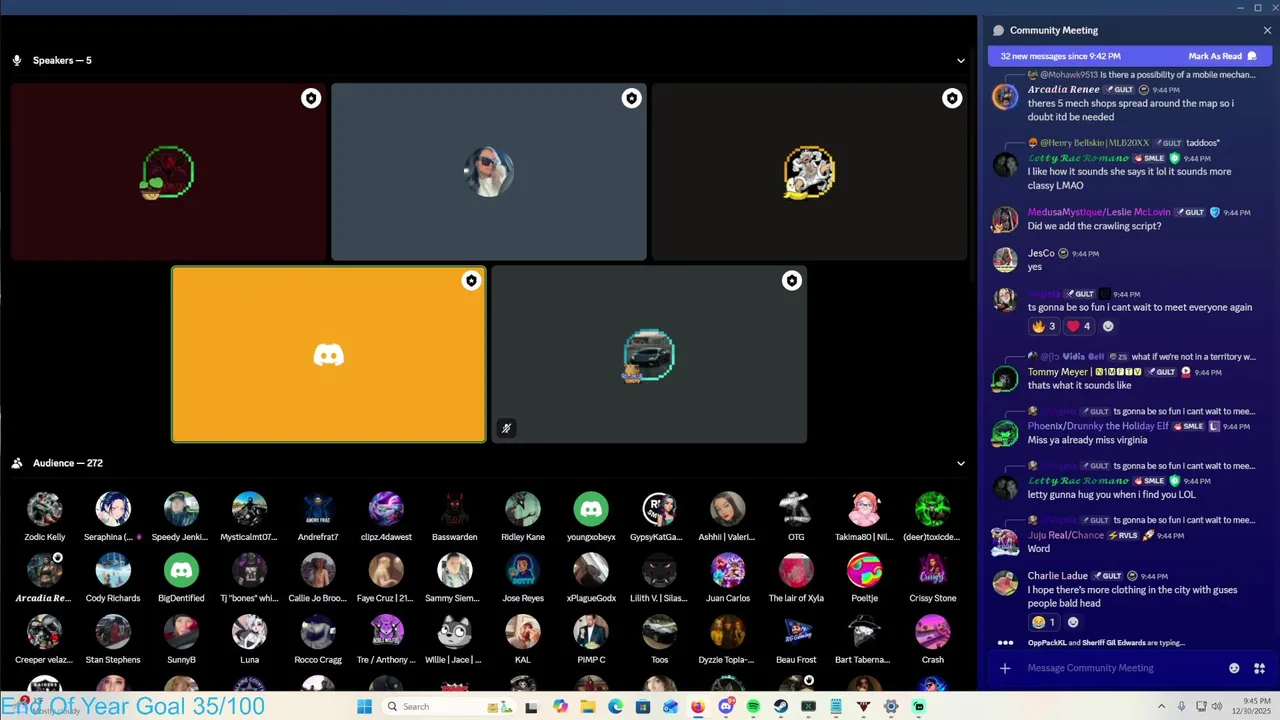Jump to replied message from @Mohawk9513

pyautogui.click(x=1147, y=75)
